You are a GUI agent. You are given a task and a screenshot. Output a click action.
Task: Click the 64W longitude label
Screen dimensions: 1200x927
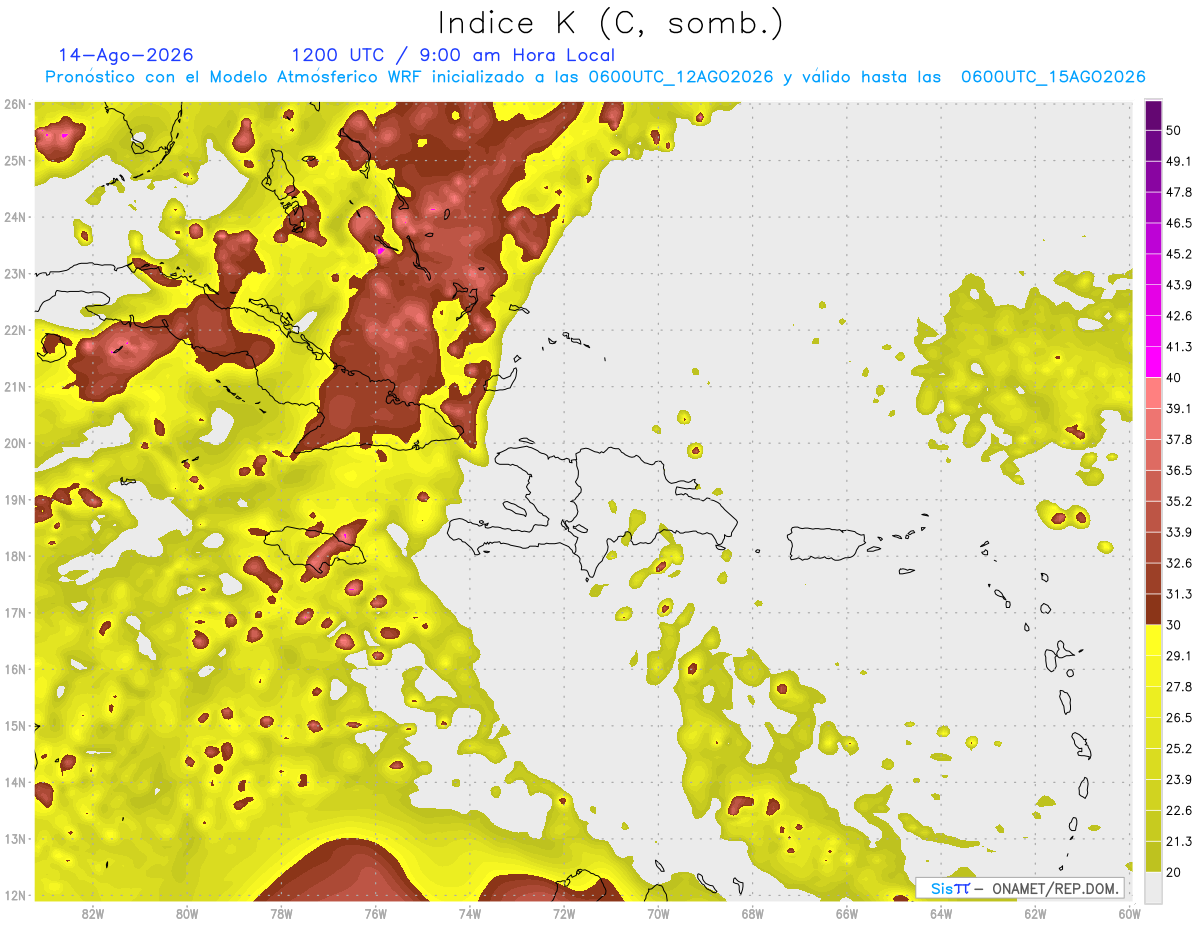click(x=941, y=913)
